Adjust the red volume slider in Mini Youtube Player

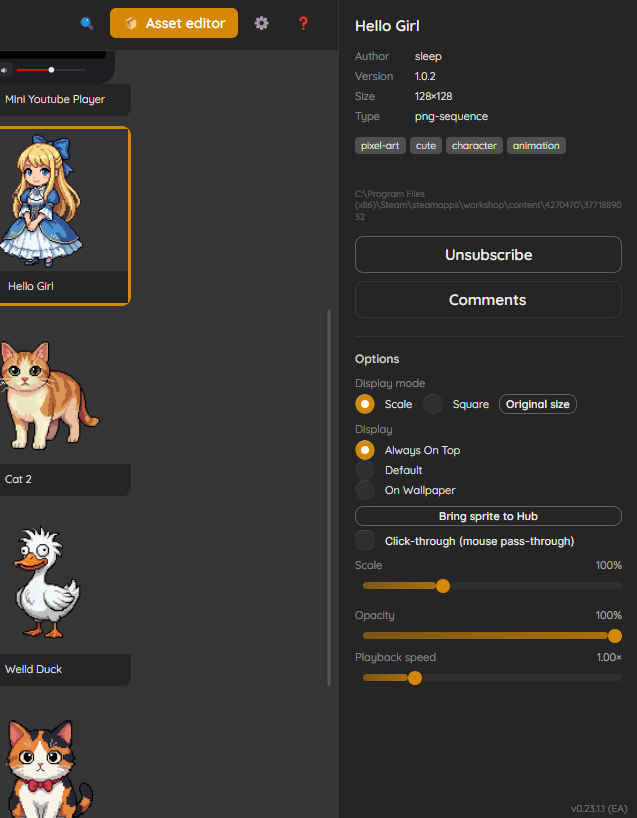point(51,70)
